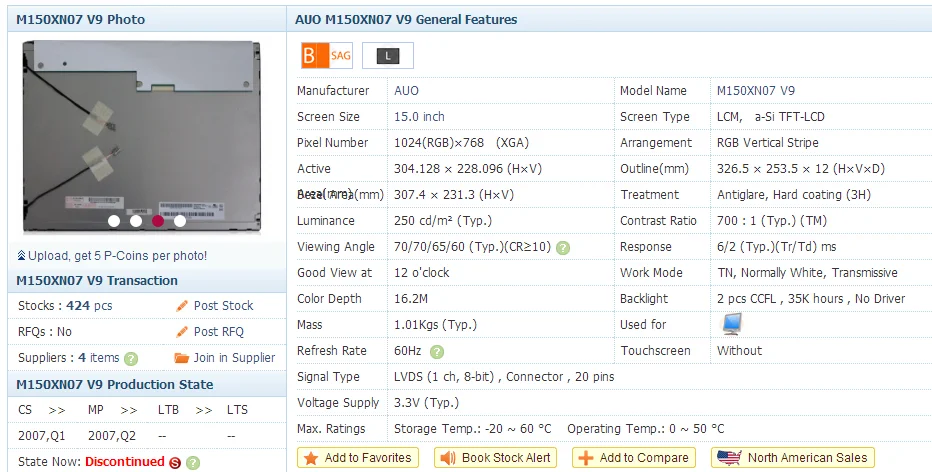Click the 12 o'clock good view value

coord(421,273)
